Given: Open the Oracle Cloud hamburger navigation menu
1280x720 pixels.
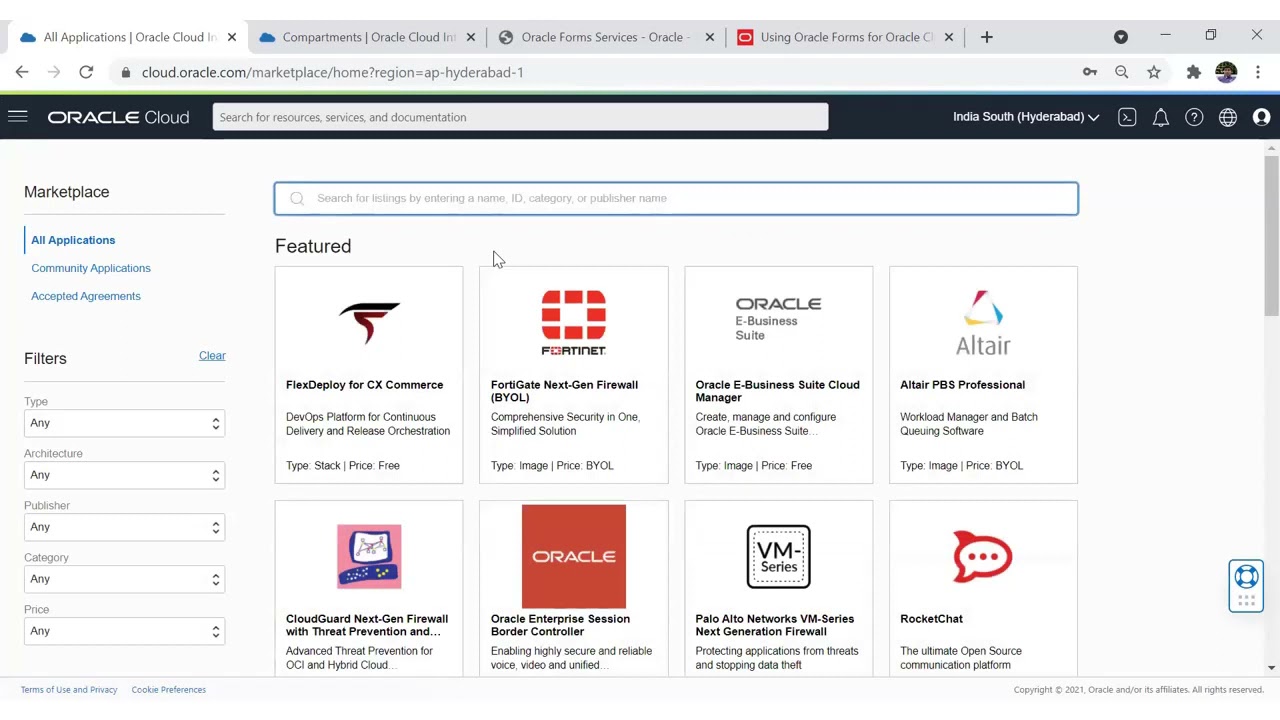Looking at the screenshot, I should (17, 117).
